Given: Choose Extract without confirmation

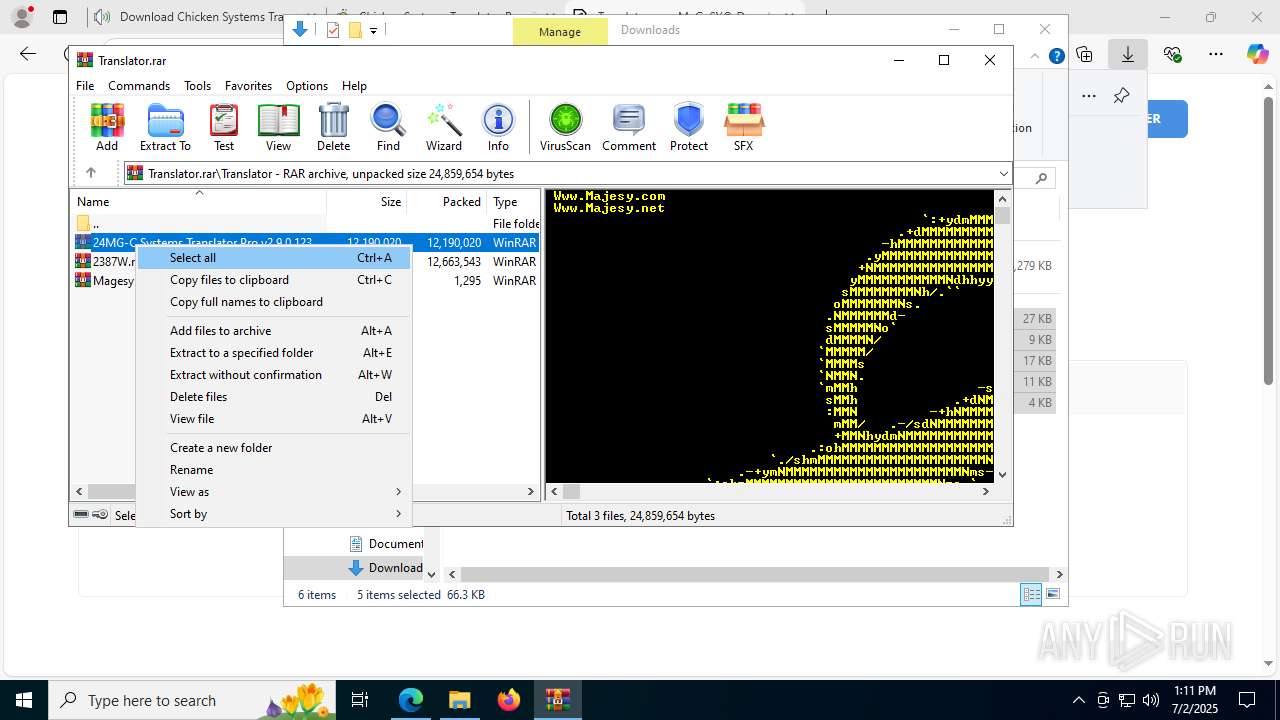Looking at the screenshot, I should (x=274, y=375).
